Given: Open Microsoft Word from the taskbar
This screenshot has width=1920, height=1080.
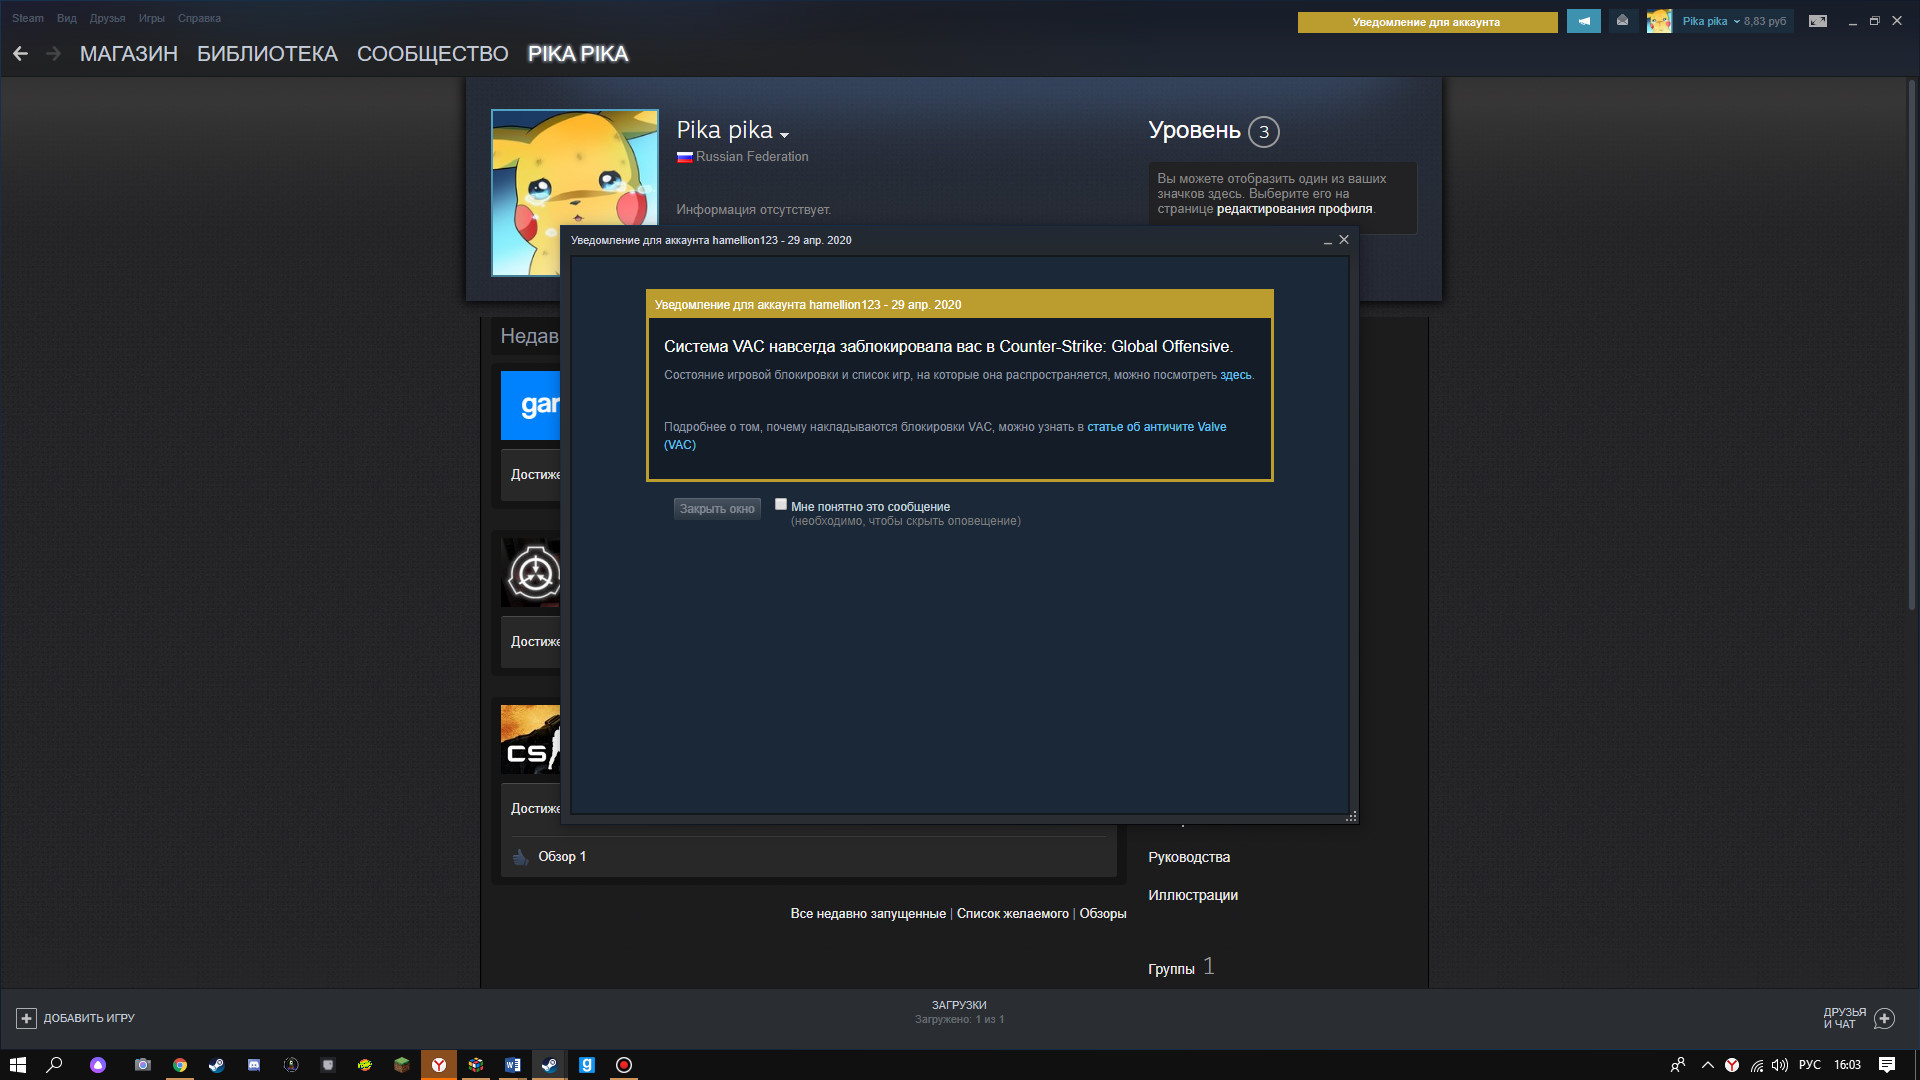Looking at the screenshot, I should [513, 1065].
